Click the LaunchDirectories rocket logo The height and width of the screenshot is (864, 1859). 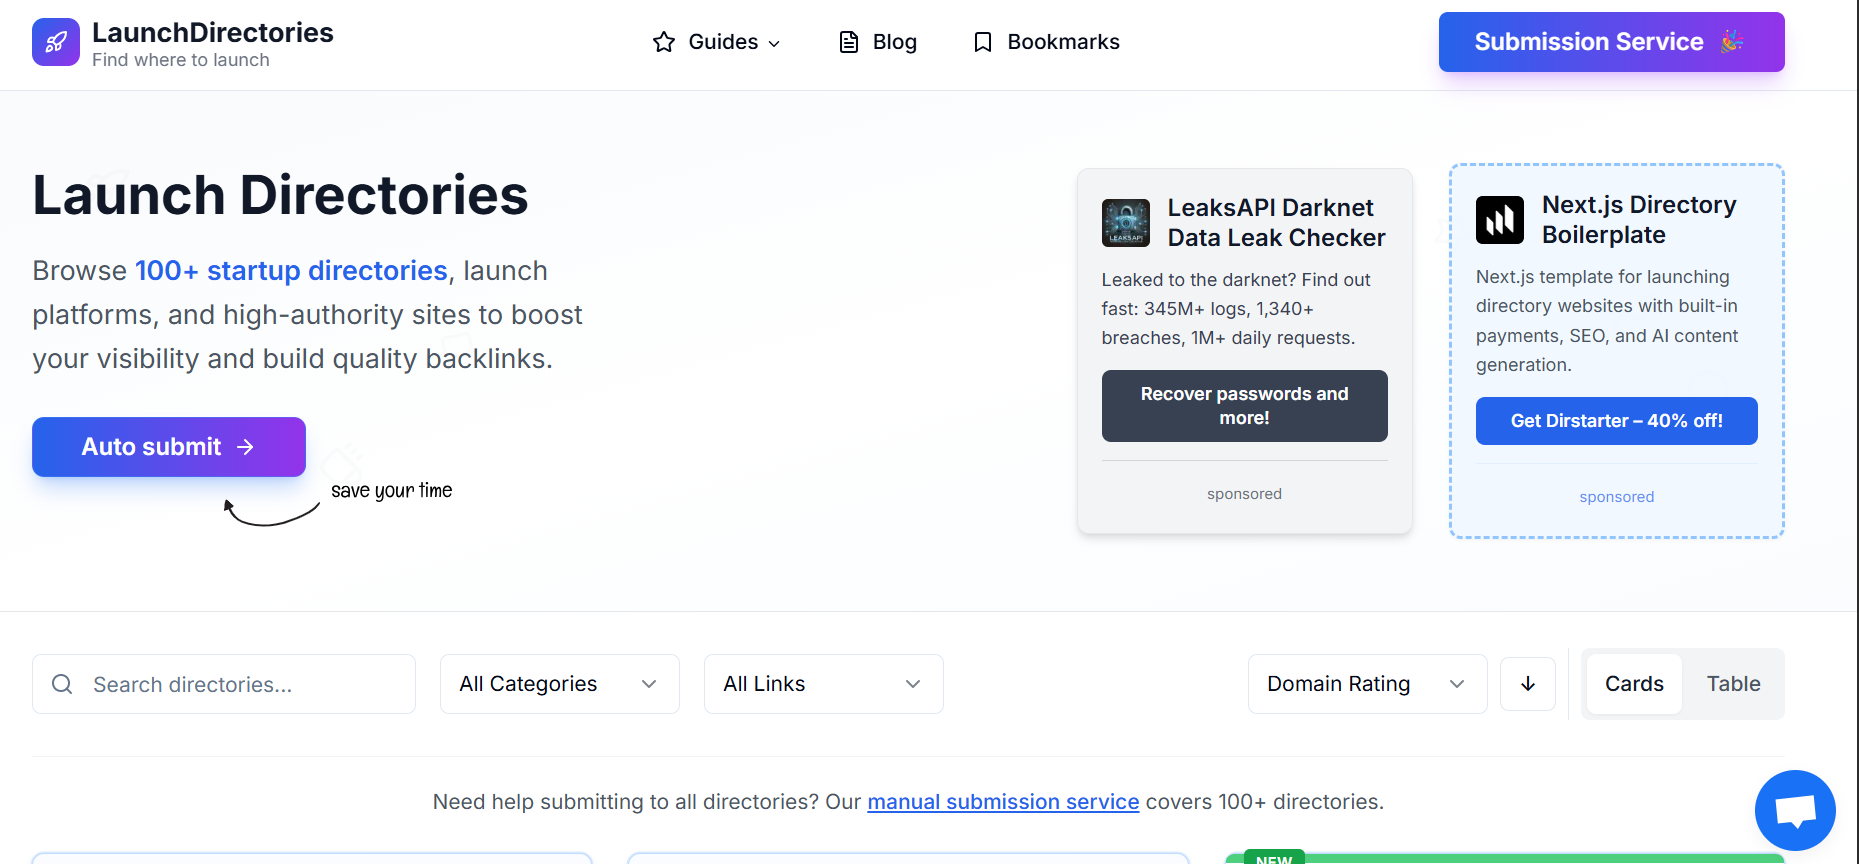(55, 42)
